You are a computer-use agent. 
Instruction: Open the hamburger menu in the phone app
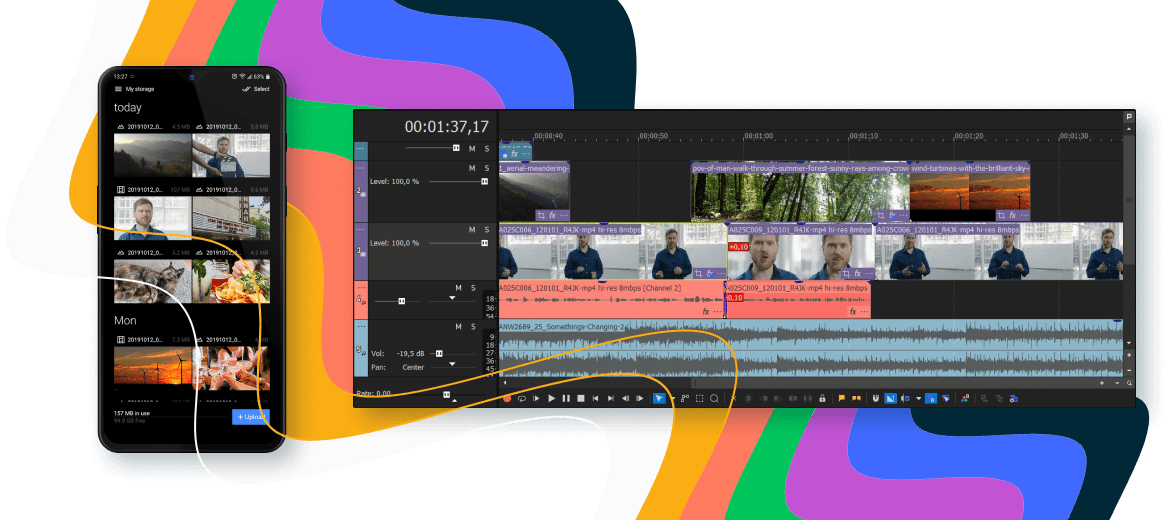(118, 89)
